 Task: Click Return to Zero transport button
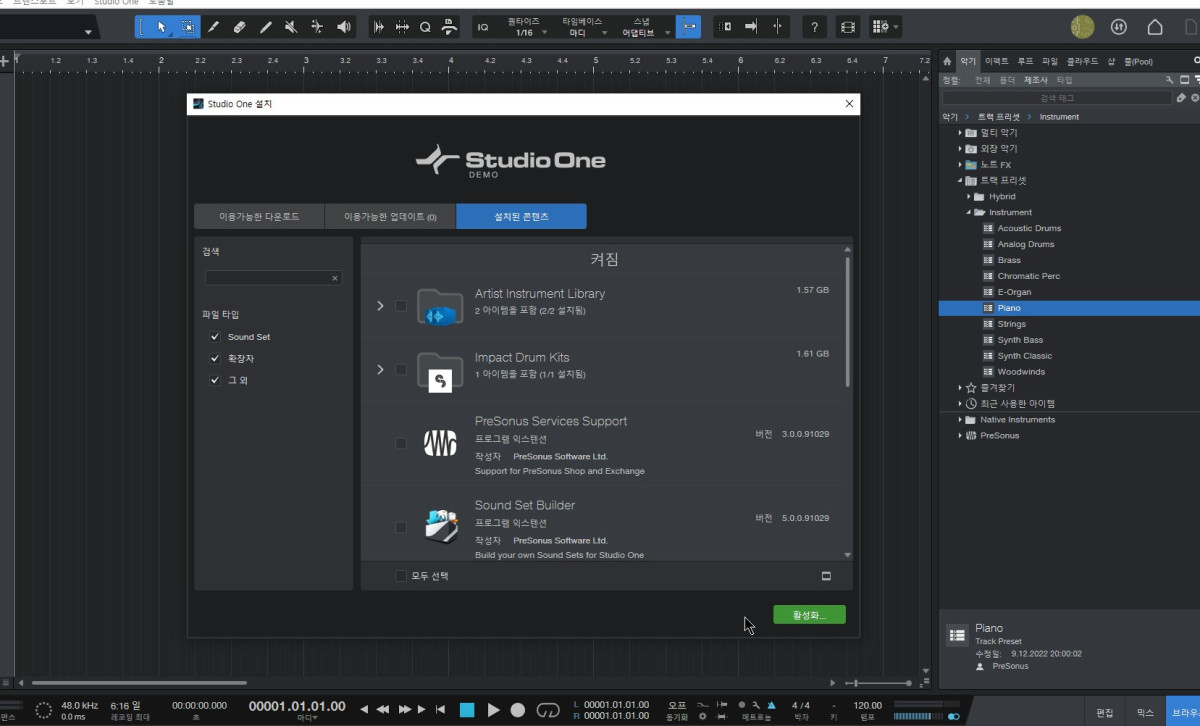tap(441, 710)
